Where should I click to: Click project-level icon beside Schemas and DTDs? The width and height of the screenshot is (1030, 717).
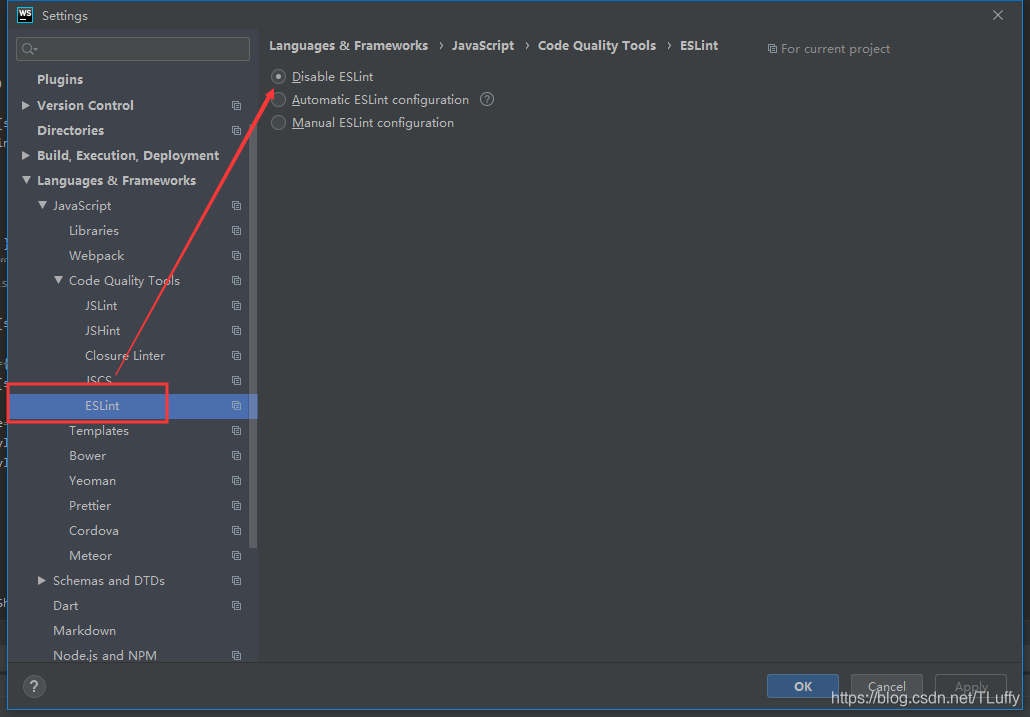(x=236, y=580)
